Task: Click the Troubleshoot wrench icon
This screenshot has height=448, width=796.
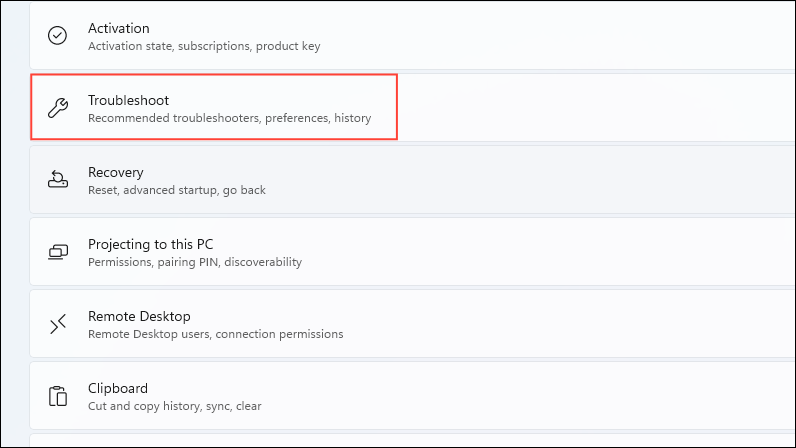Action: click(58, 108)
